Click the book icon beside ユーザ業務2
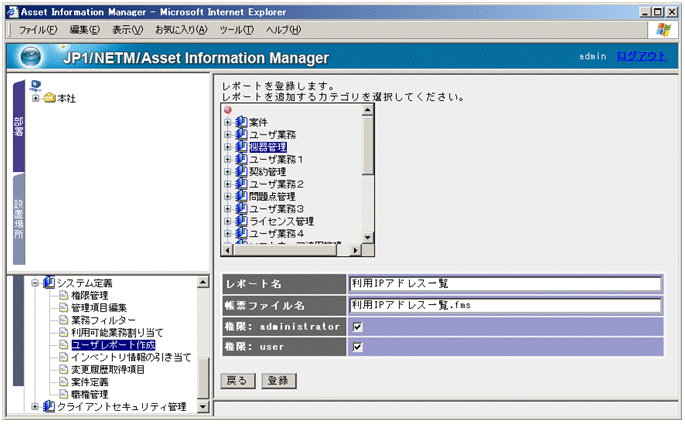Image resolution: width=685 pixels, height=424 pixels. 241,184
